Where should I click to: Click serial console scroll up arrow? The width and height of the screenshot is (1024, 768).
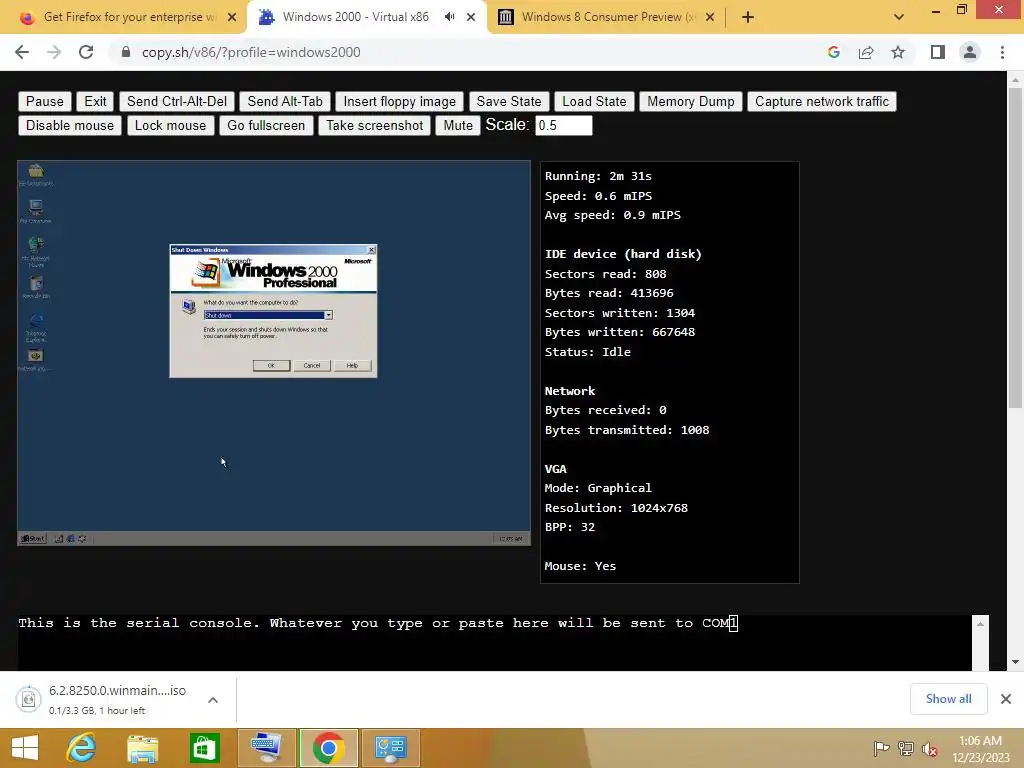point(980,624)
